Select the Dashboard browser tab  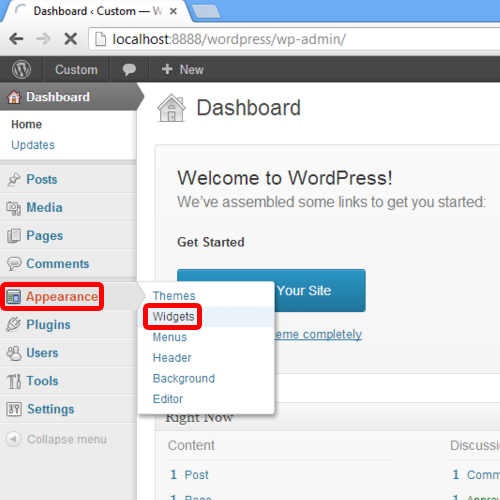pyautogui.click(x=97, y=11)
